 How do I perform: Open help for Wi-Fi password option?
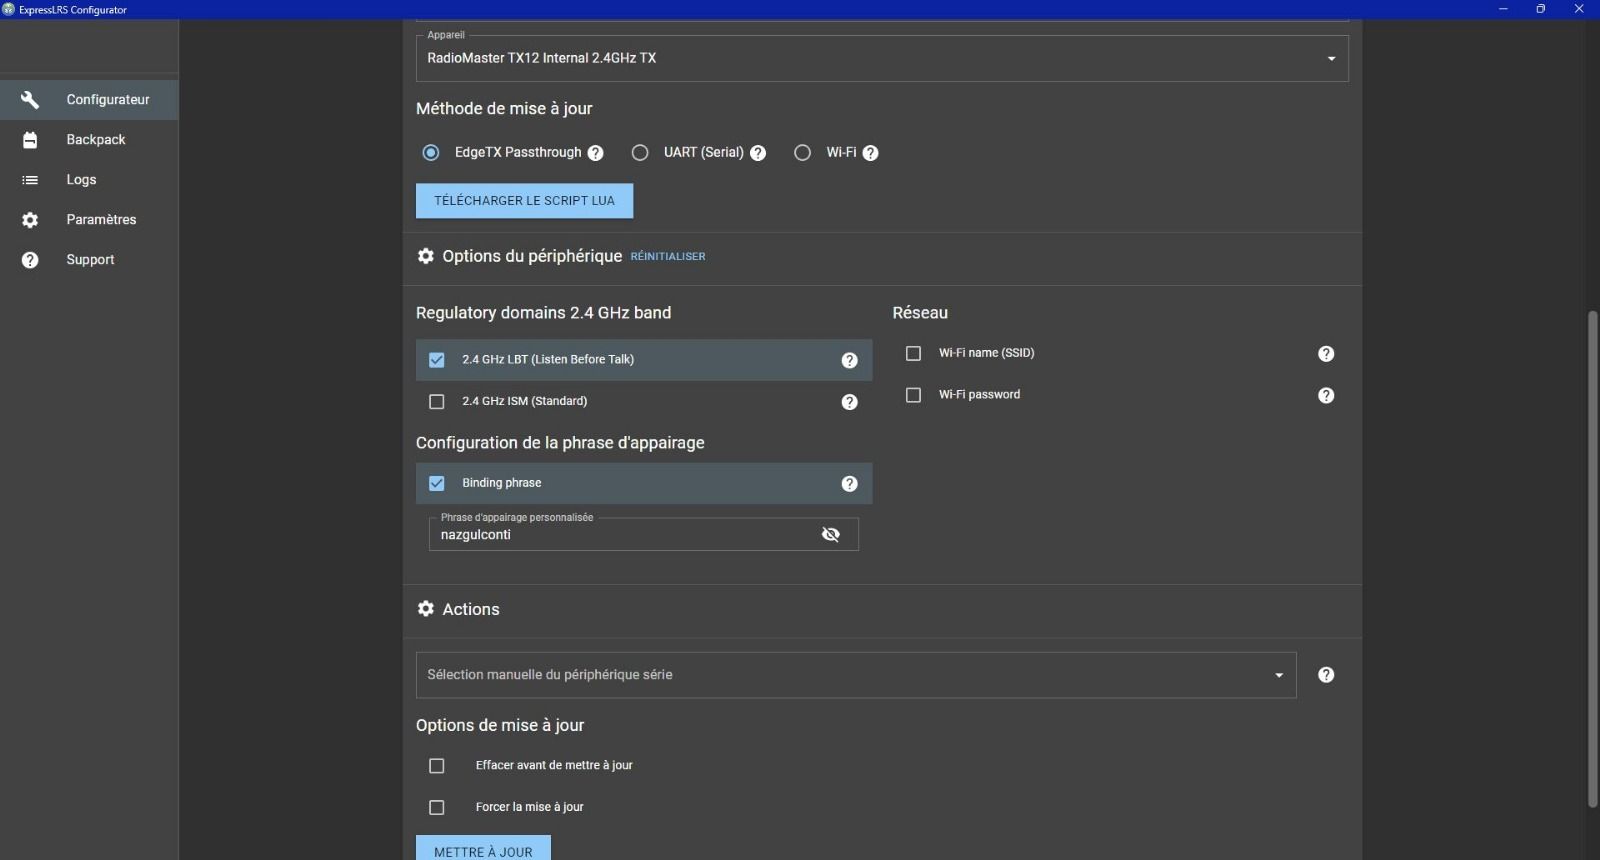[x=1326, y=396]
